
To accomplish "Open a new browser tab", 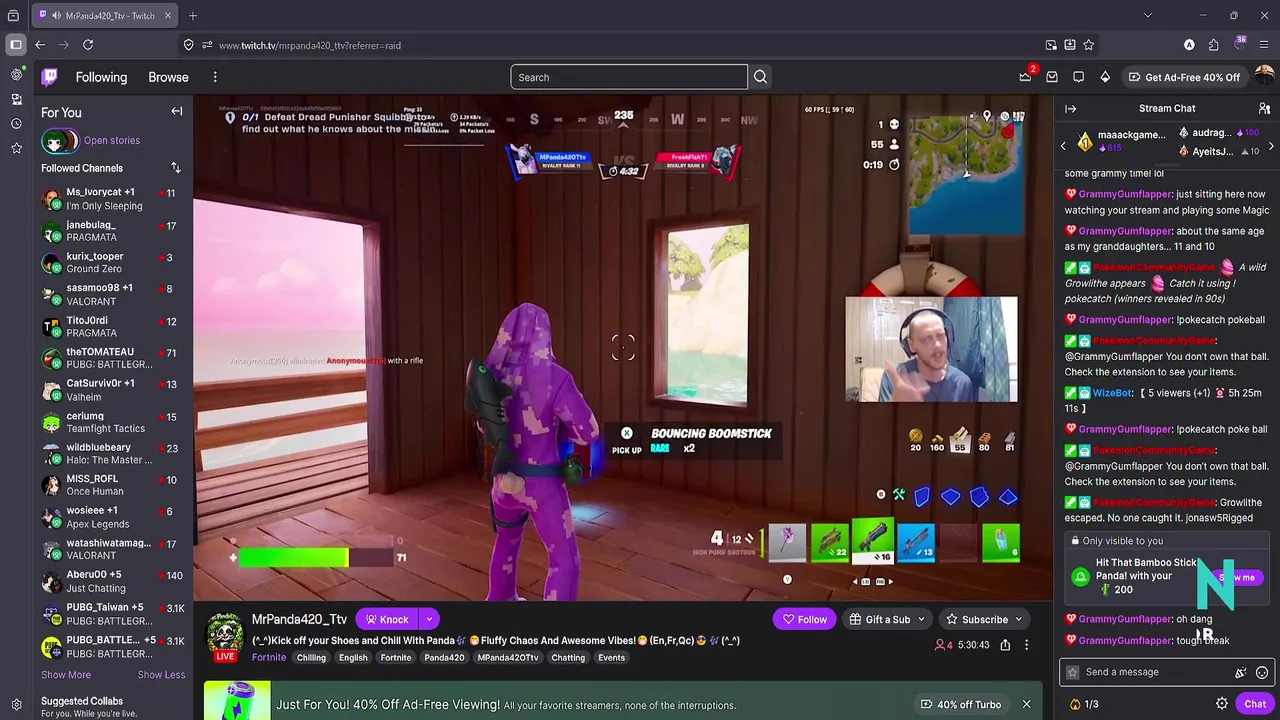I will coord(193,15).
